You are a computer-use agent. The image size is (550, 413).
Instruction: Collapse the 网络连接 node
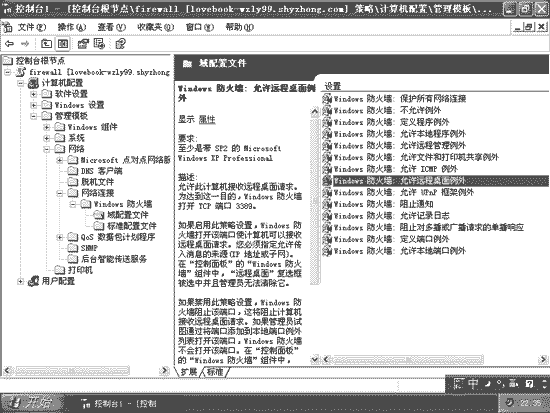60,193
